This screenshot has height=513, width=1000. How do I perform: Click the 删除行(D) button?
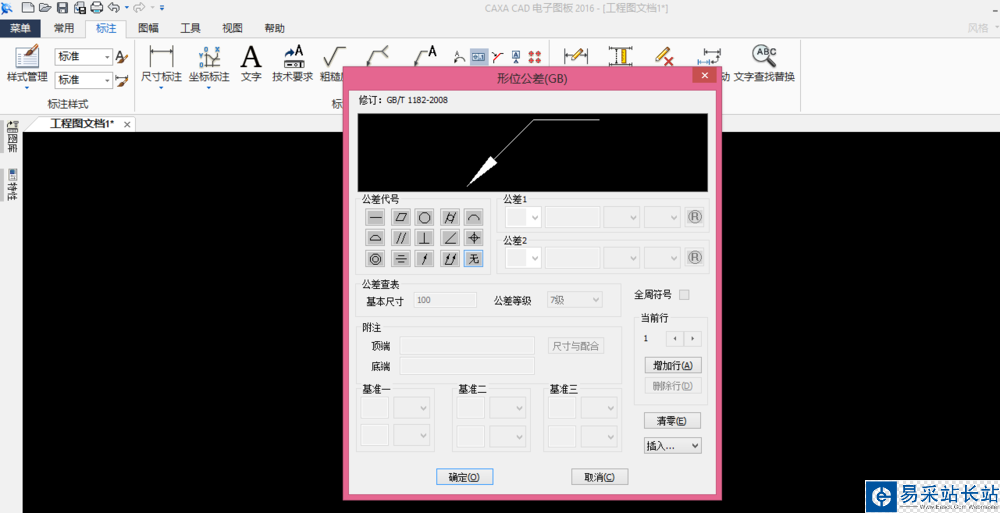point(673,386)
